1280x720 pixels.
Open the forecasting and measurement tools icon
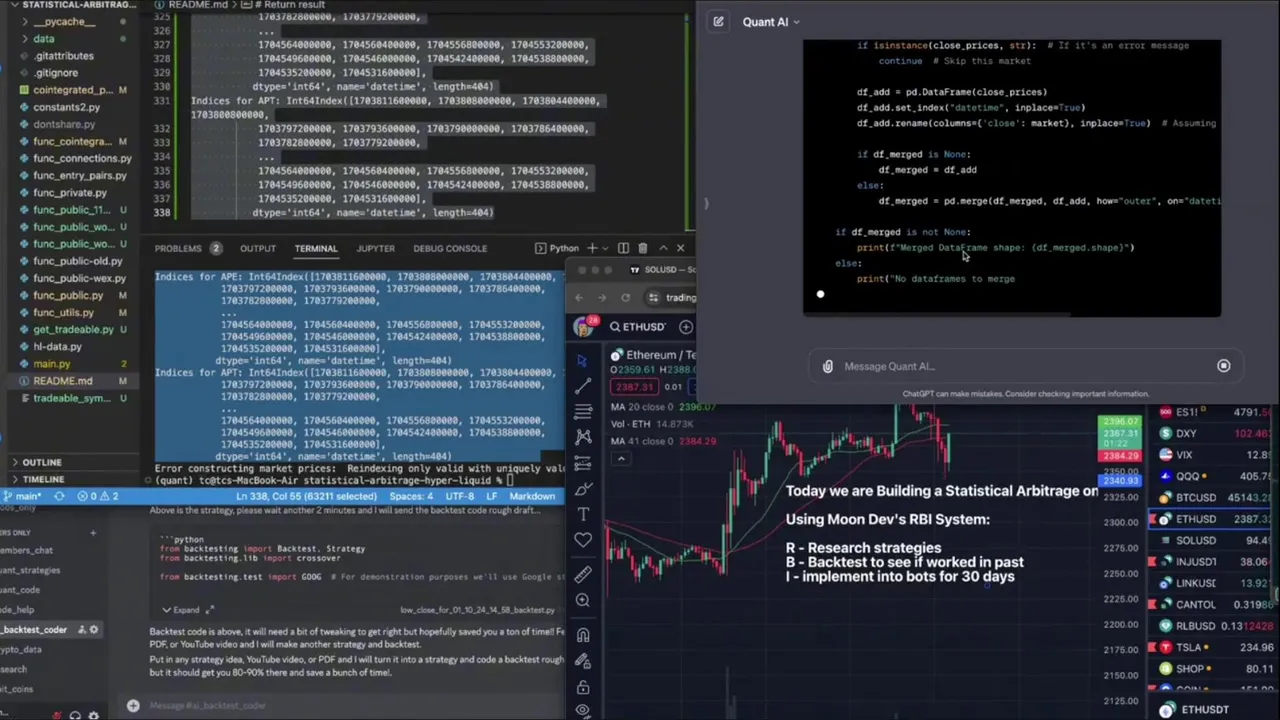(x=583, y=462)
